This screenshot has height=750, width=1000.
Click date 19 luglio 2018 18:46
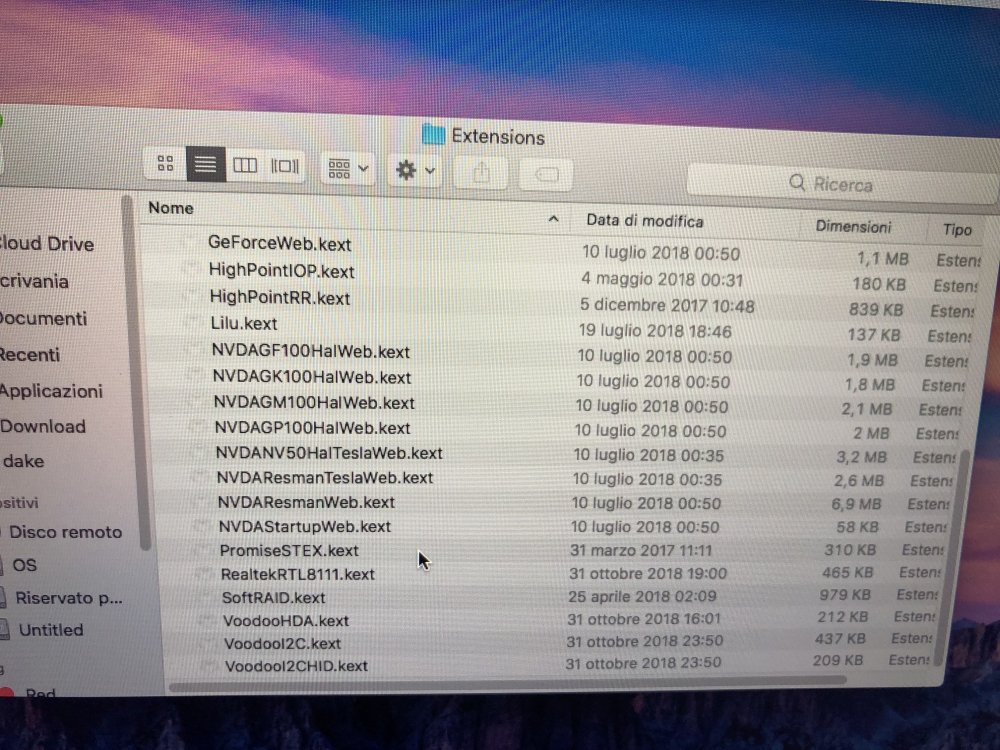(654, 331)
